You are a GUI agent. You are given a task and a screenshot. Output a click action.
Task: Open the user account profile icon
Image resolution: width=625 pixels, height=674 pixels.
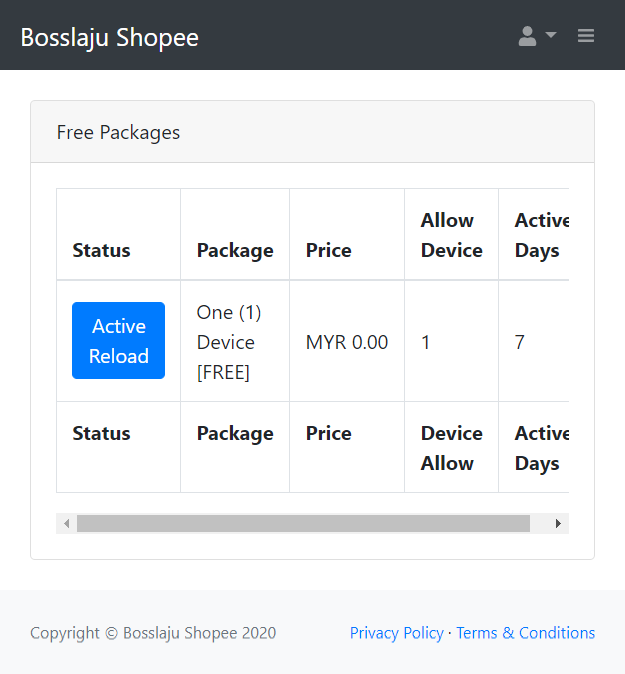tap(527, 36)
